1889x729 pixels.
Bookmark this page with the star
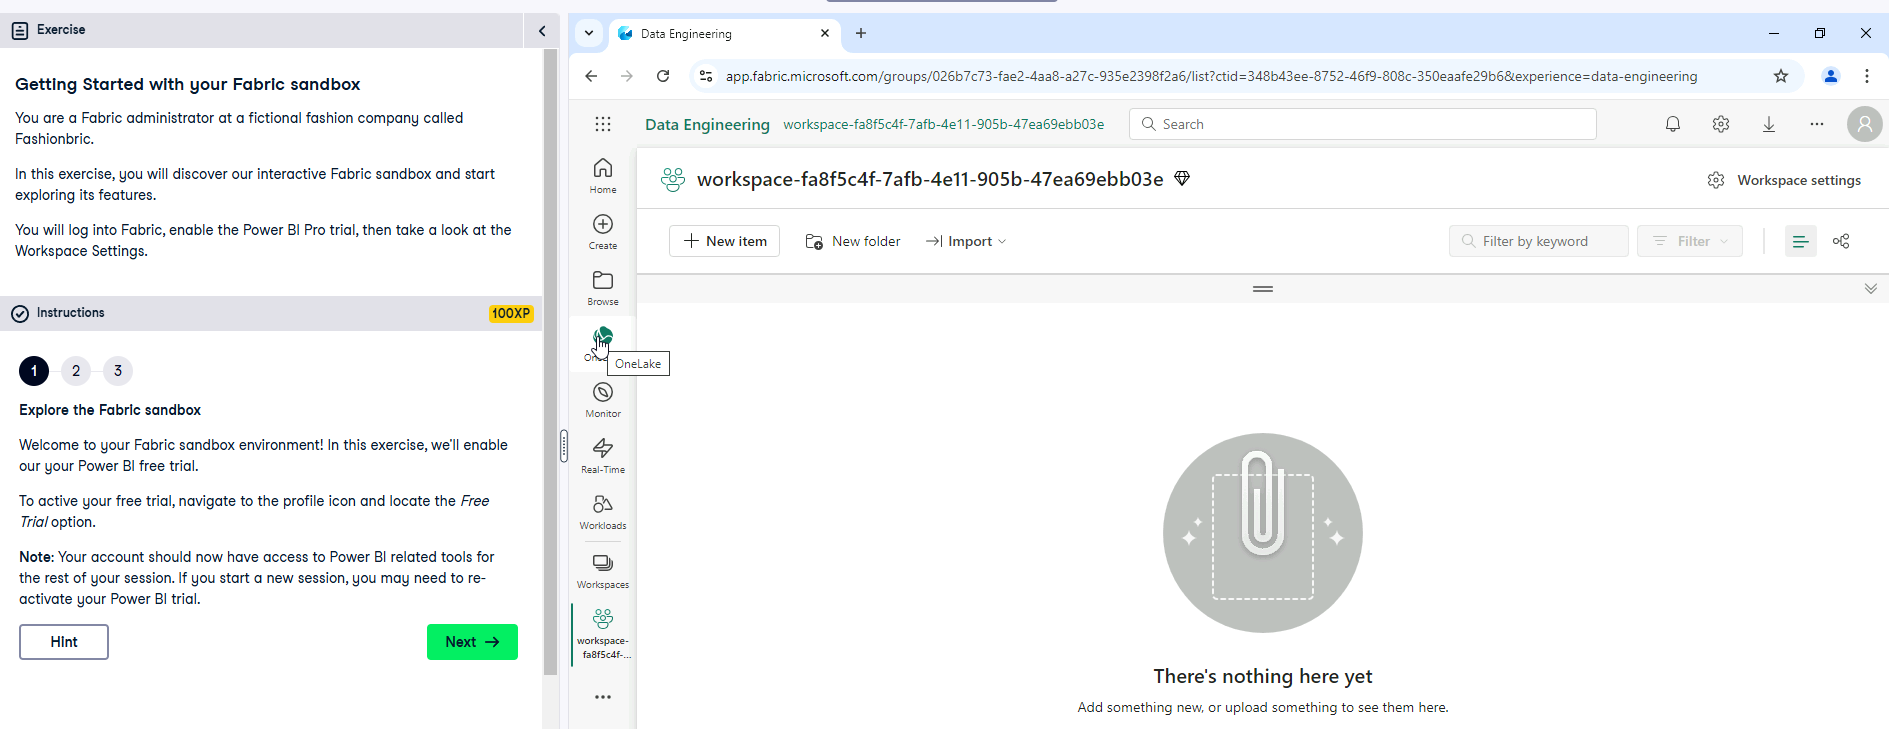click(x=1781, y=76)
